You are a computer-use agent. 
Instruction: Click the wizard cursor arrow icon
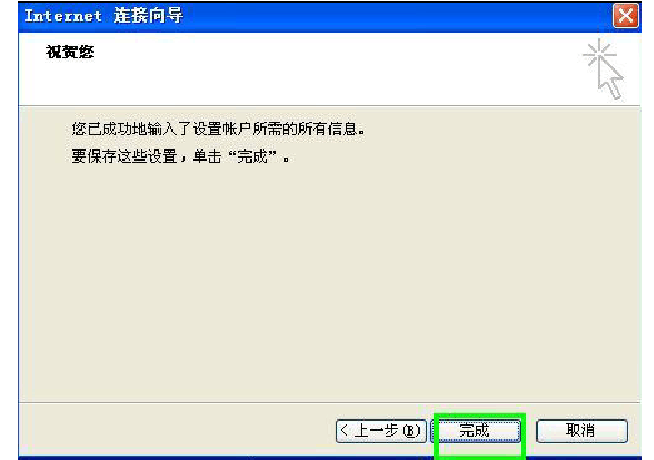coord(611,80)
